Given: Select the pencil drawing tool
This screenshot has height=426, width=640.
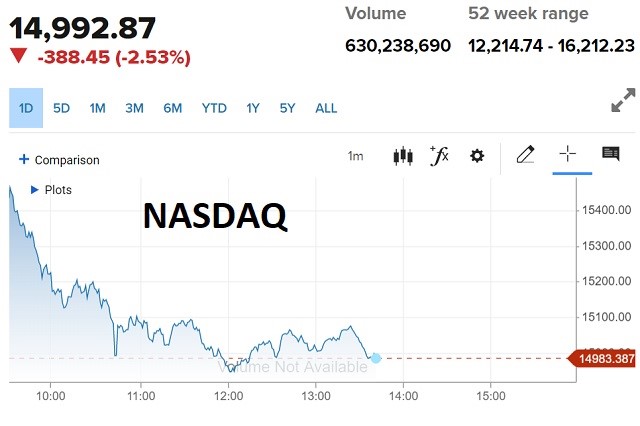Looking at the screenshot, I should pos(525,155).
